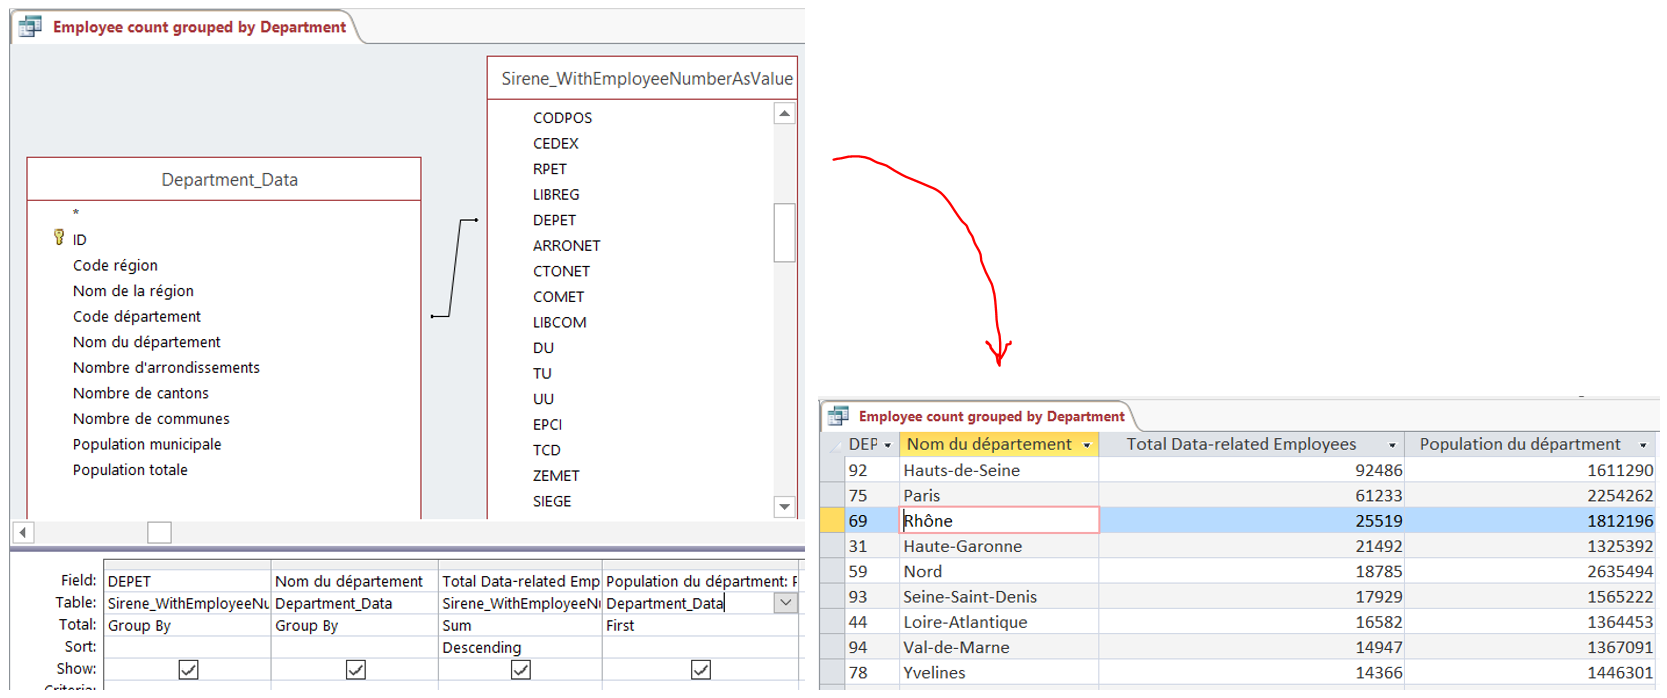Select the row selector for the Rhône record

832,520
